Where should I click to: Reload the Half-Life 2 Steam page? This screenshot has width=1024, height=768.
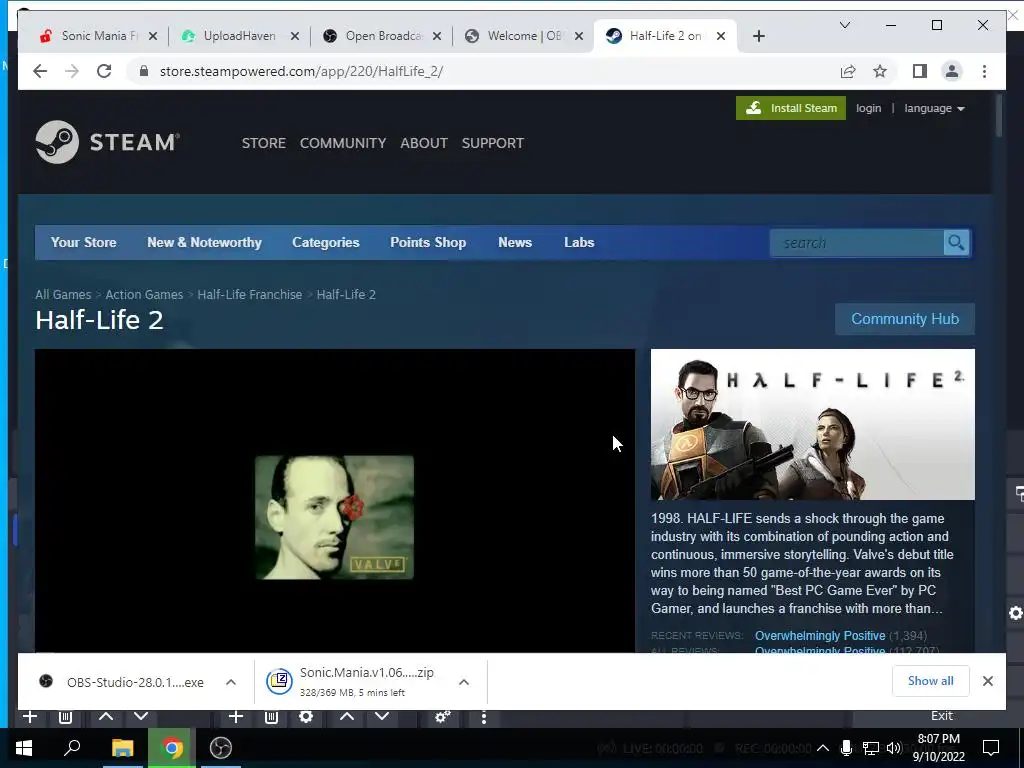[104, 71]
